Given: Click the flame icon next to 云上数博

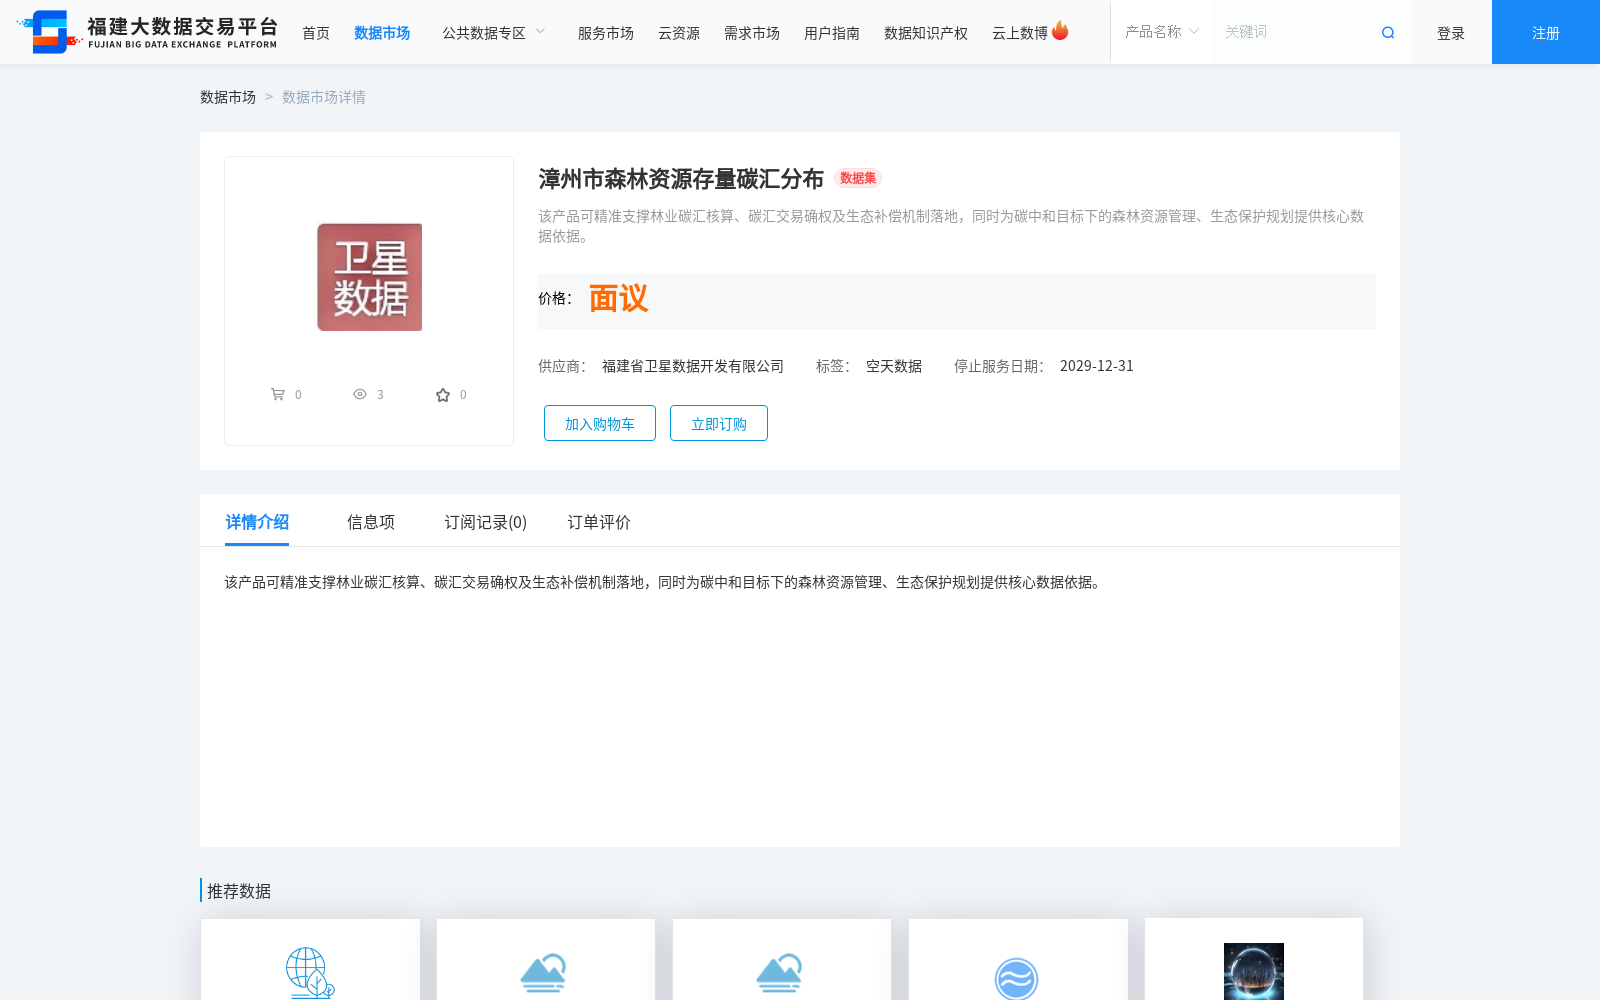Looking at the screenshot, I should coord(1060,31).
